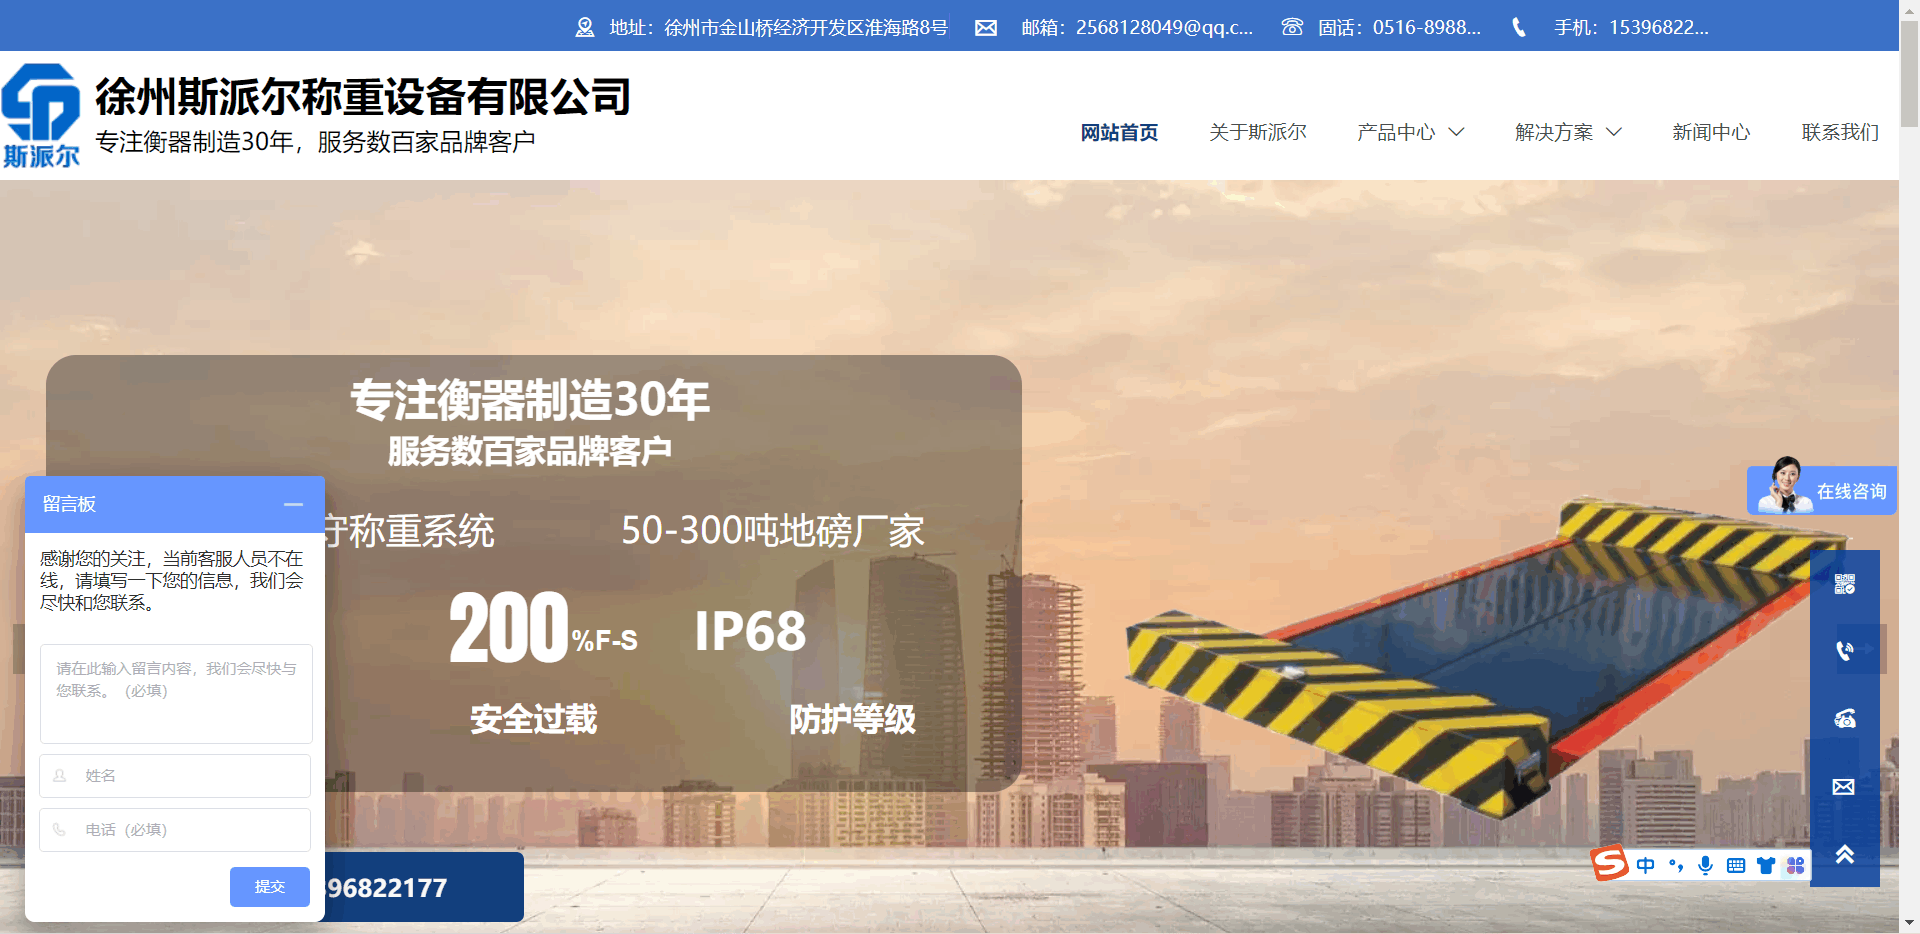
Task: Open skin shirt icon in Sogou bar
Action: 1766,866
